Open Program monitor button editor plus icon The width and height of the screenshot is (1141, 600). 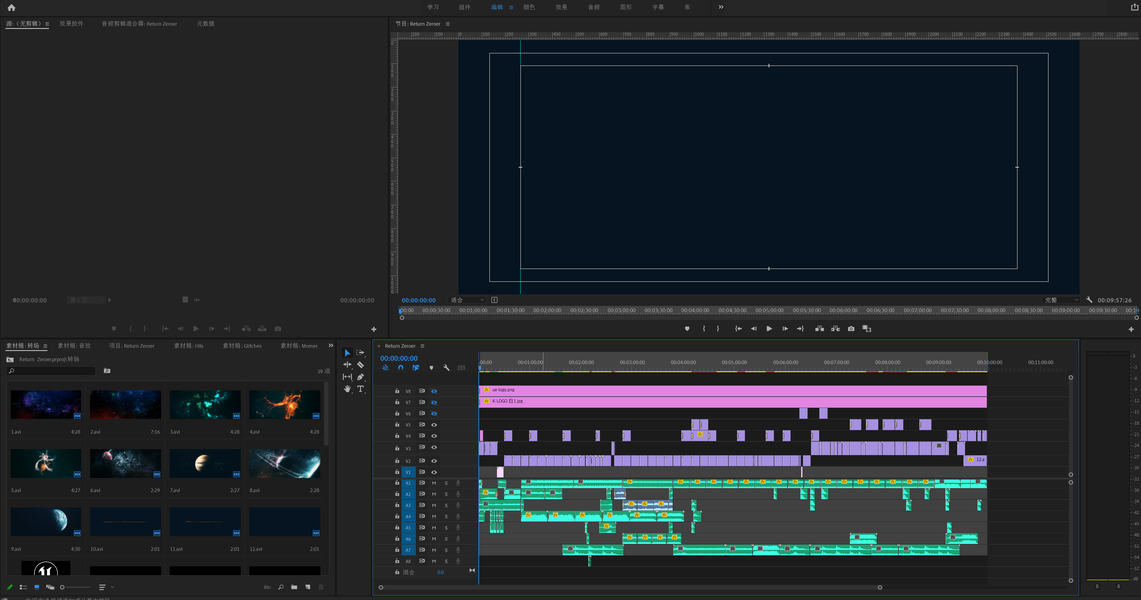coord(1131,329)
